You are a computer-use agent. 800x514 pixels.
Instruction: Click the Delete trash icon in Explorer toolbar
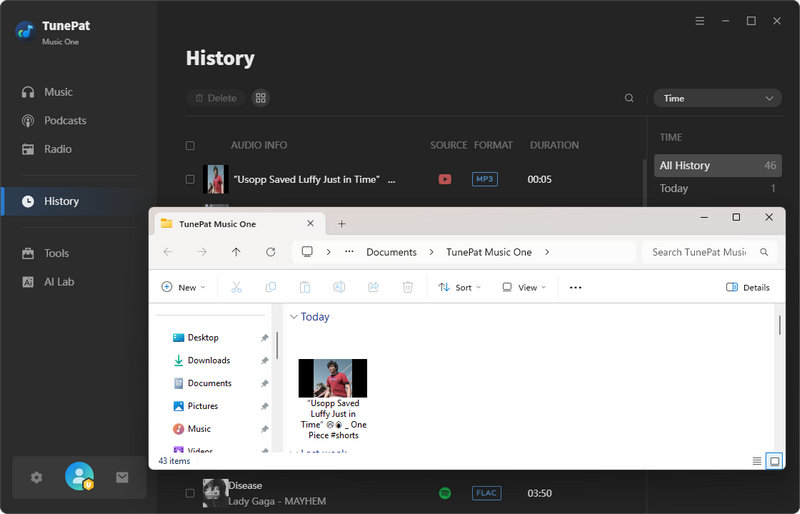click(408, 287)
